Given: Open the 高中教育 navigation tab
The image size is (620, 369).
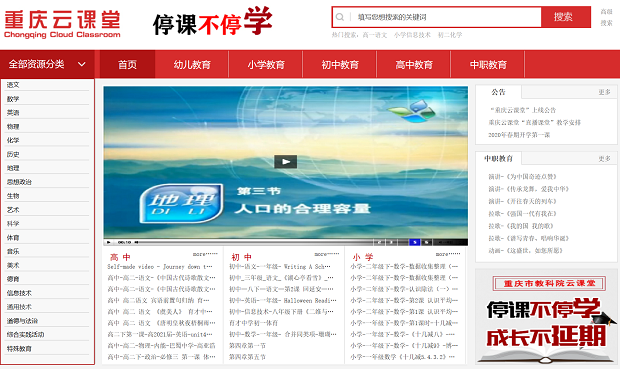Looking at the screenshot, I should [x=414, y=64].
